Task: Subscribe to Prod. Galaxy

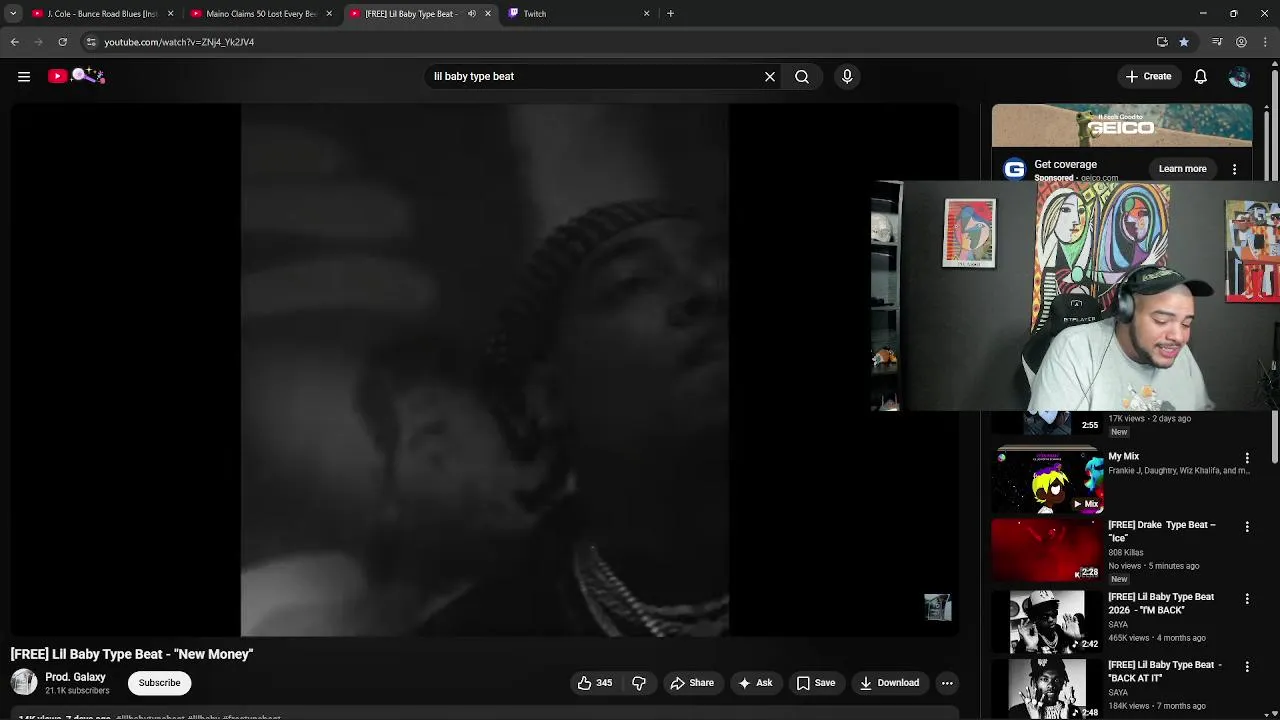Action: pos(159,683)
